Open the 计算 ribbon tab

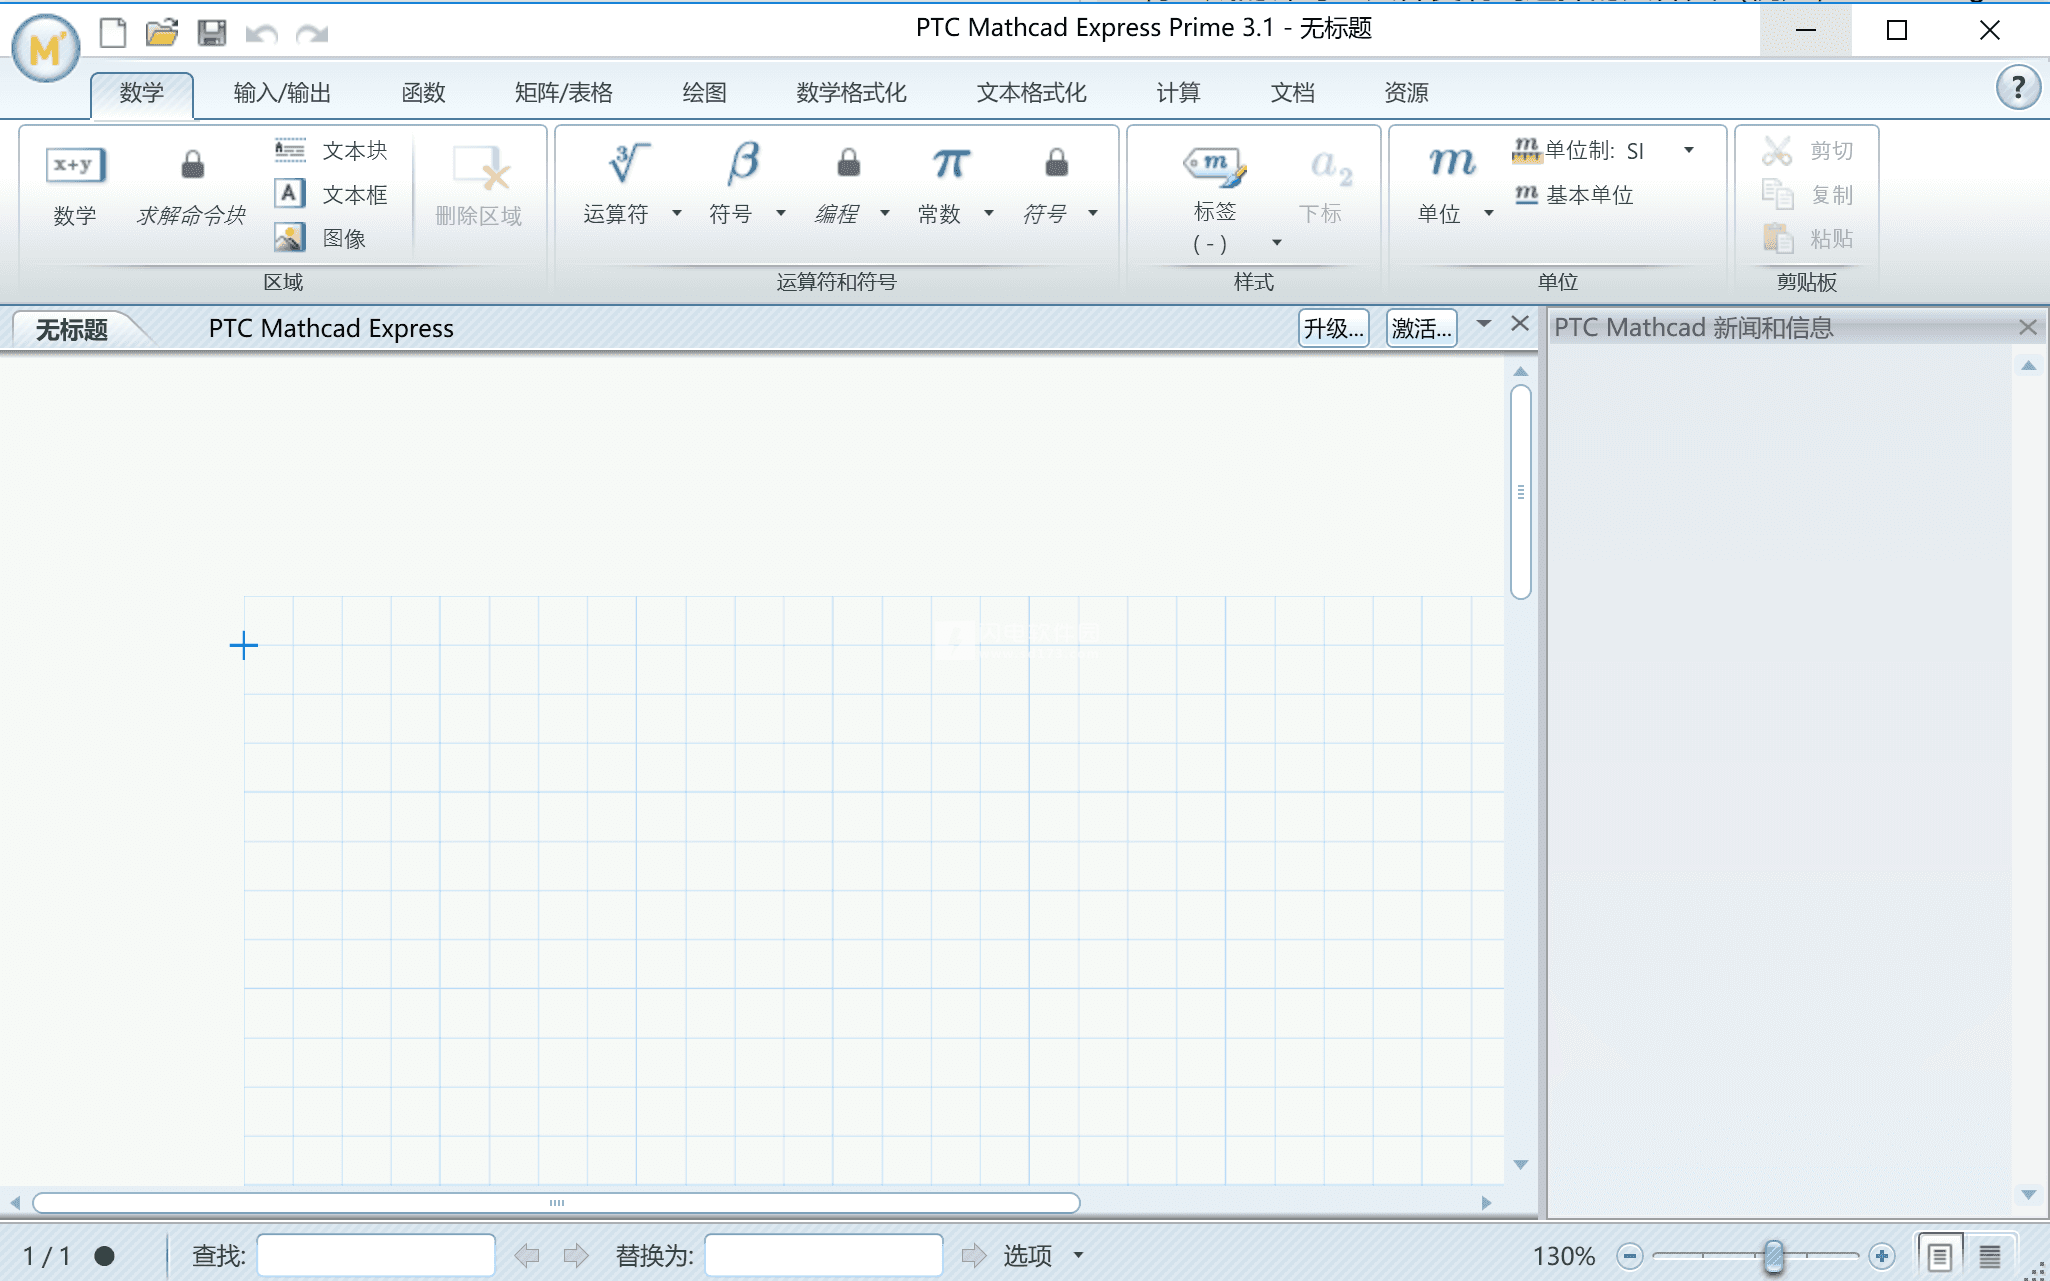pos(1178,93)
